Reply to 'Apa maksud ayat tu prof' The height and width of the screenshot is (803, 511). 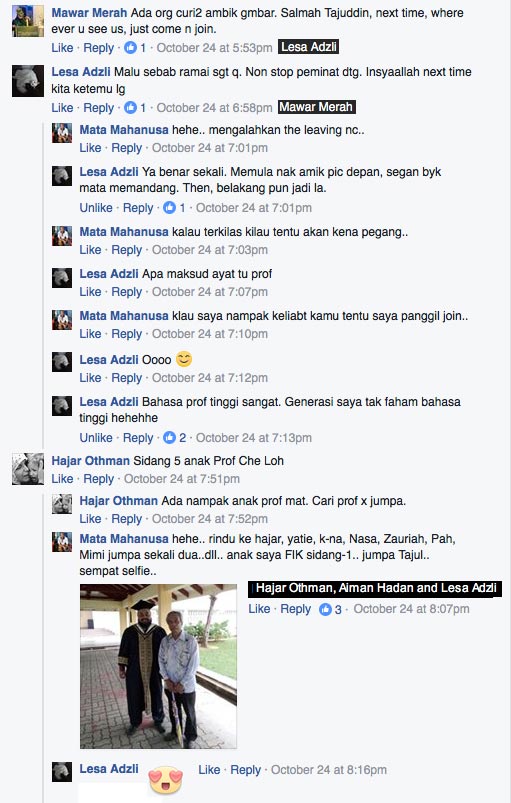126,292
